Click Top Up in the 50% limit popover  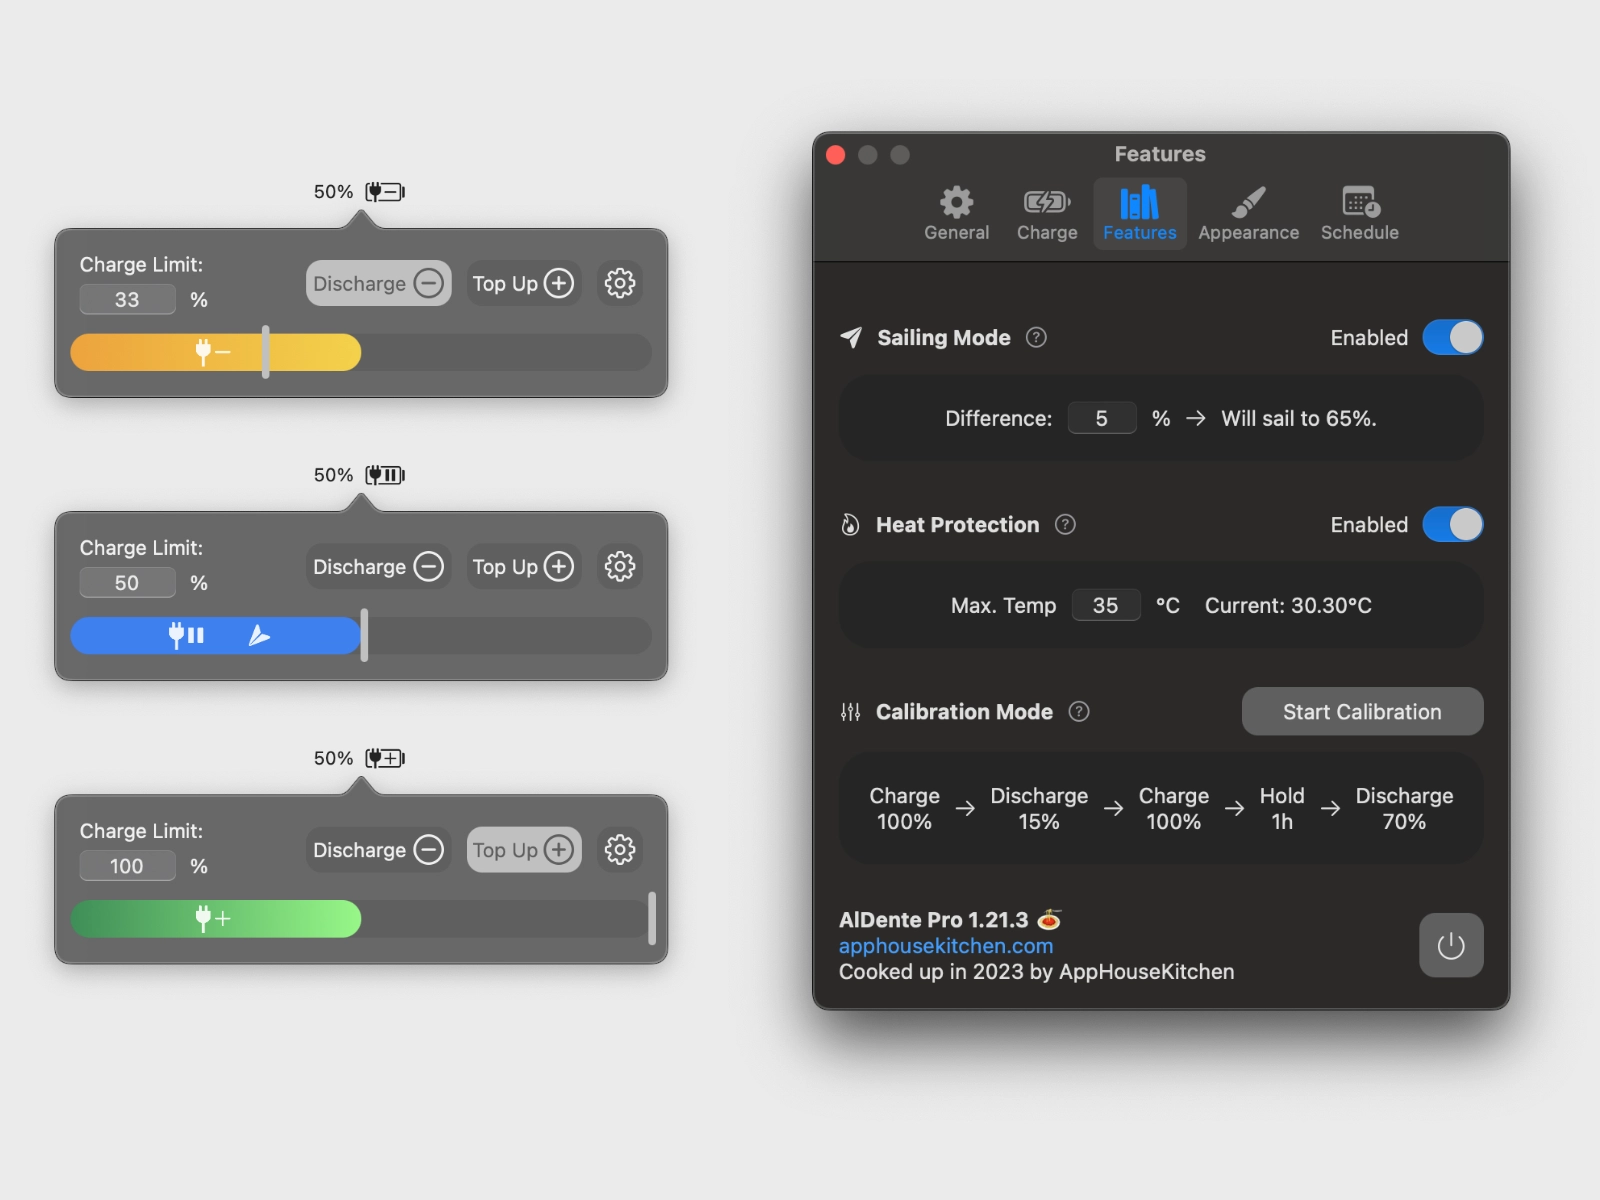click(x=524, y=567)
